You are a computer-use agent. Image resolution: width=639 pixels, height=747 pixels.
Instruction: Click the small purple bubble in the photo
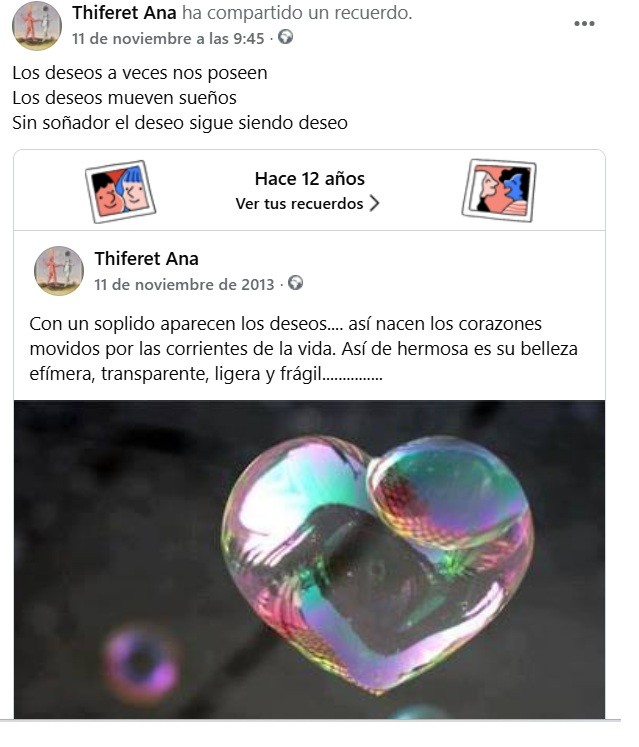coord(142,662)
